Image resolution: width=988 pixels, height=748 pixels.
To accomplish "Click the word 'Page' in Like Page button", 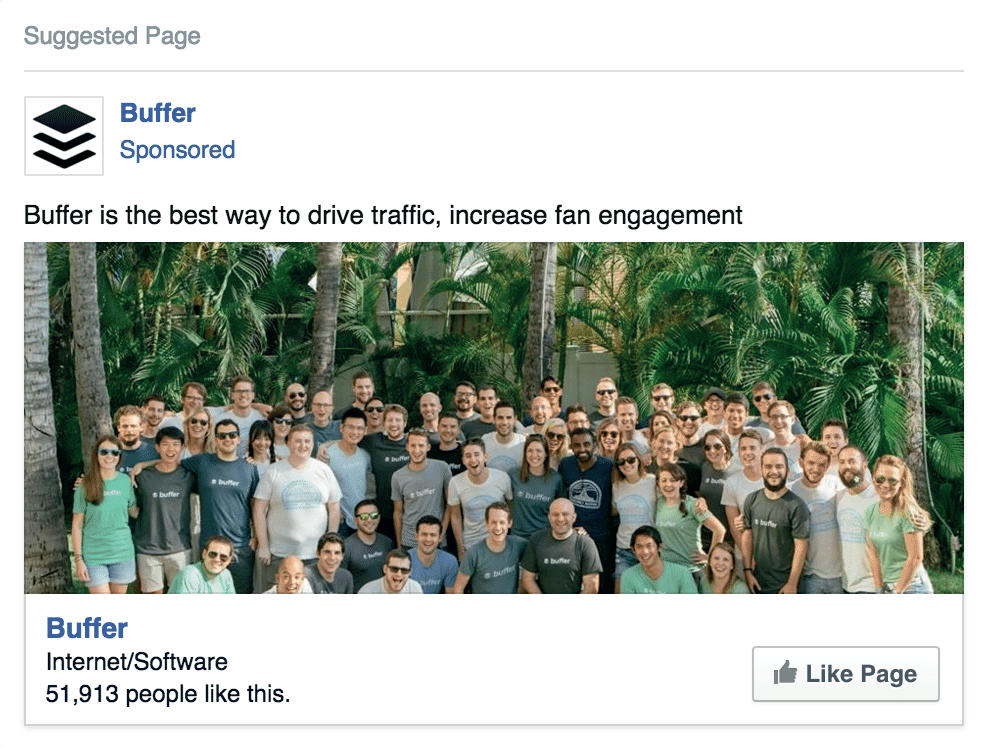I will pyautogui.click(x=888, y=674).
